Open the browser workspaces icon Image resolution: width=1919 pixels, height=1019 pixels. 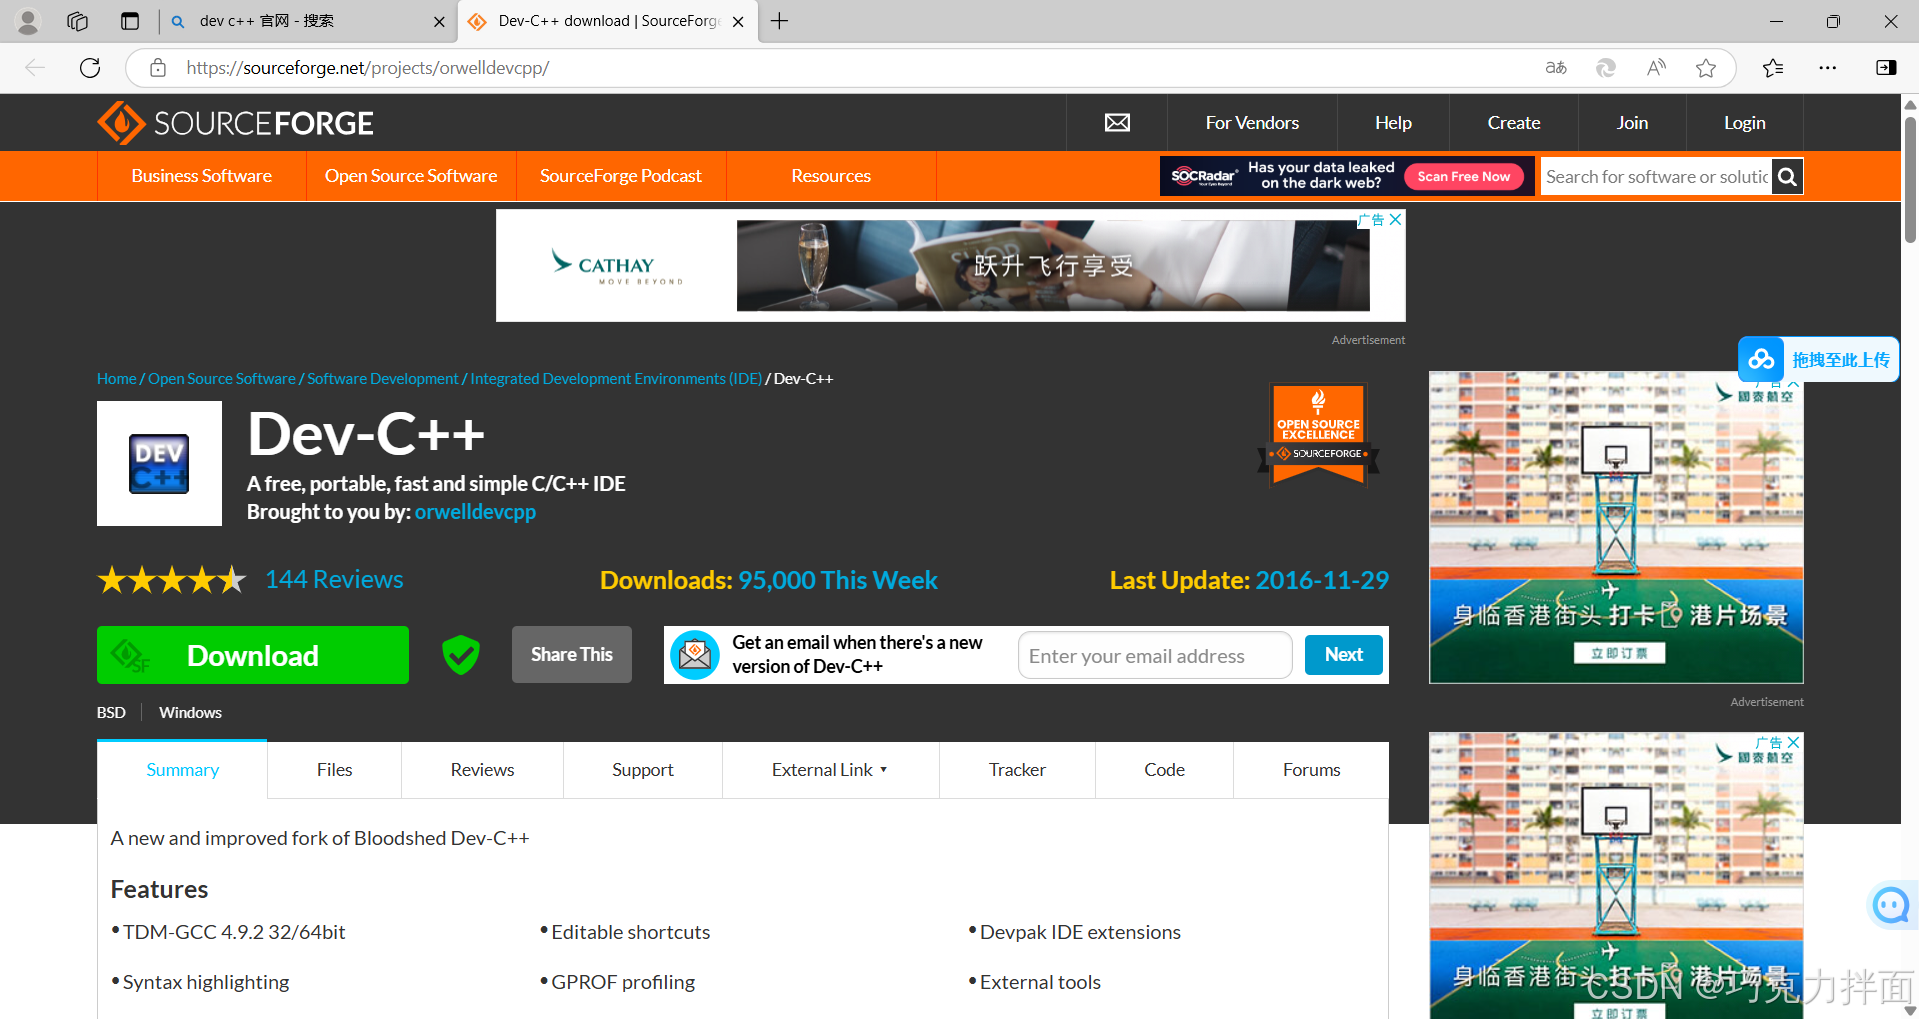[x=78, y=21]
